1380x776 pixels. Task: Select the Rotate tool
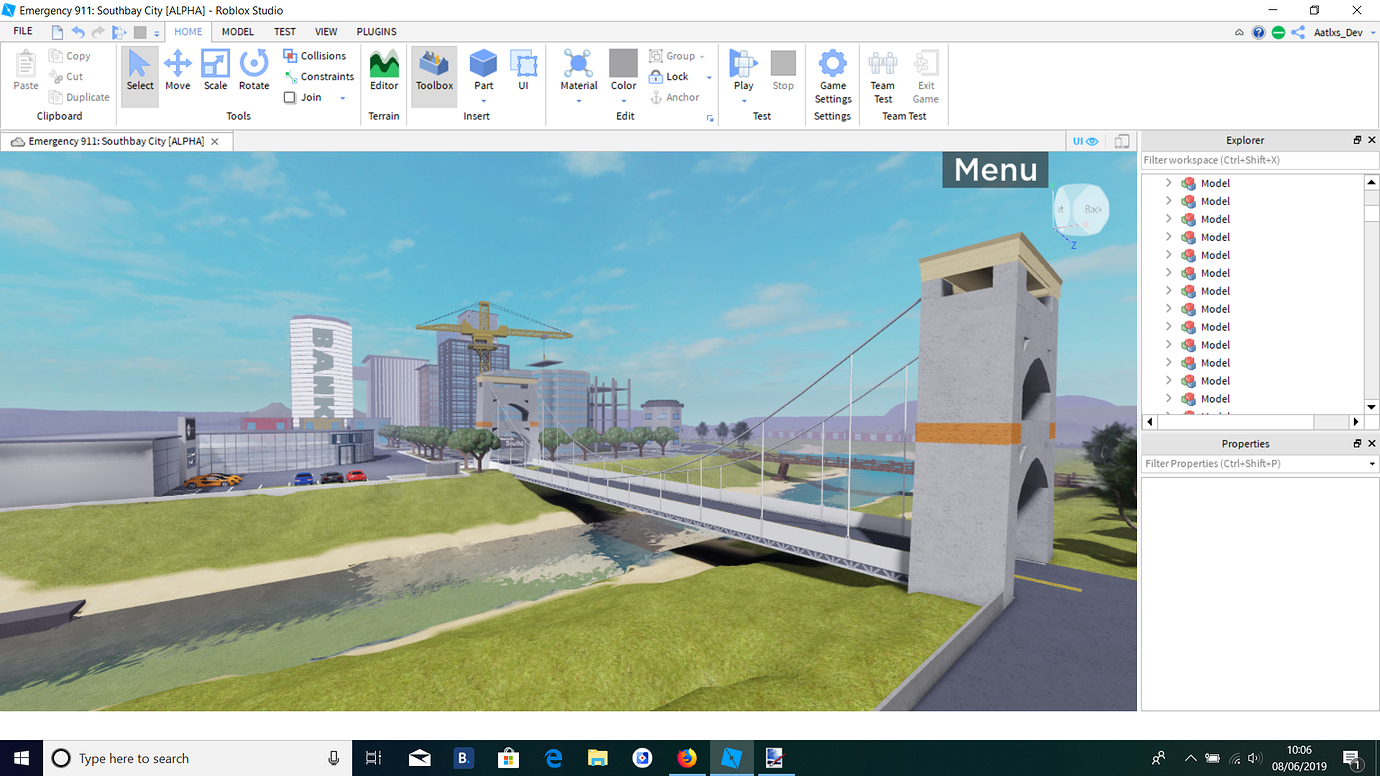pyautogui.click(x=254, y=73)
